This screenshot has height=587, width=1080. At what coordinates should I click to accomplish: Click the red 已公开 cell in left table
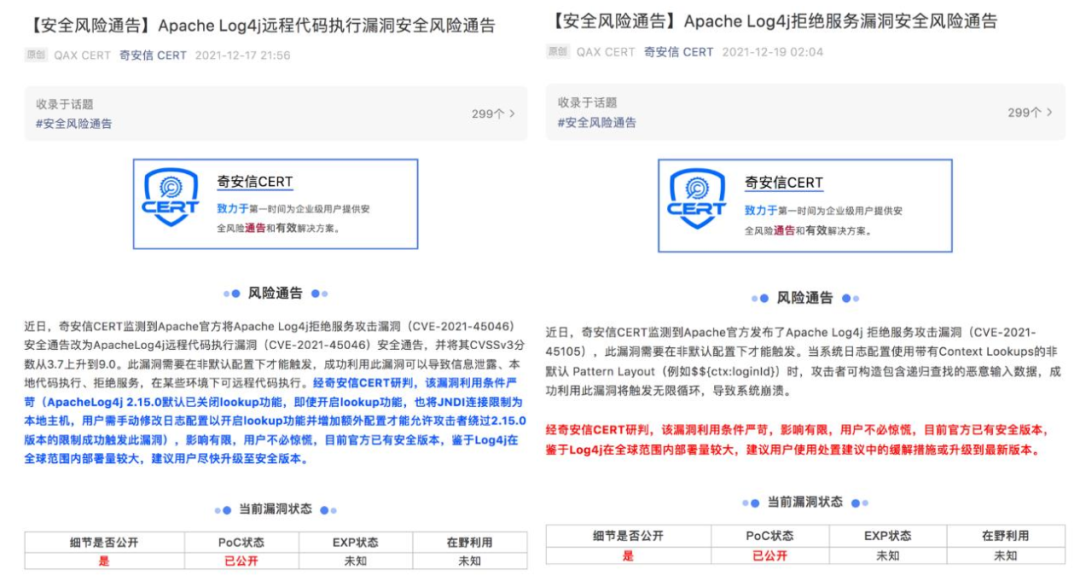point(241,561)
